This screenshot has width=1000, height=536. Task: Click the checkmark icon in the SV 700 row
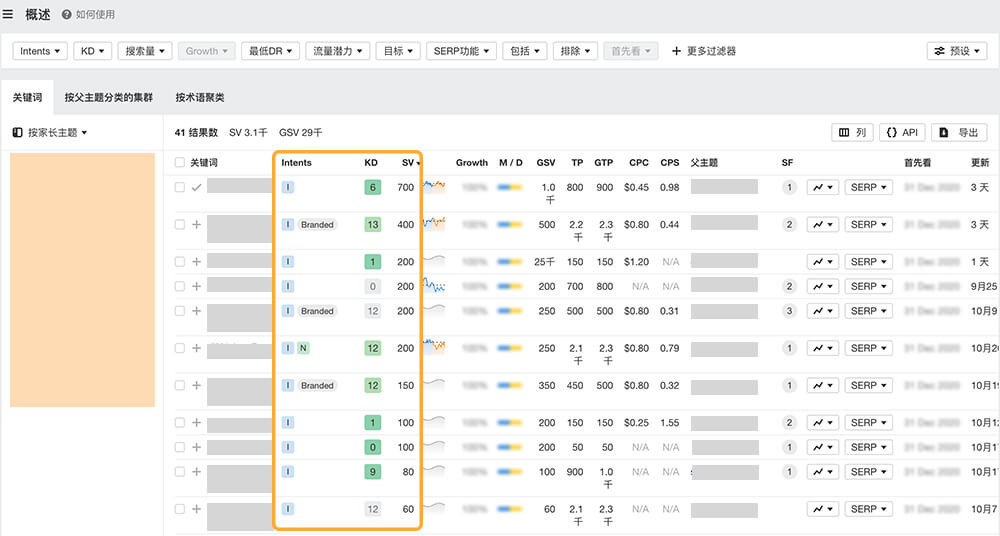pos(196,187)
